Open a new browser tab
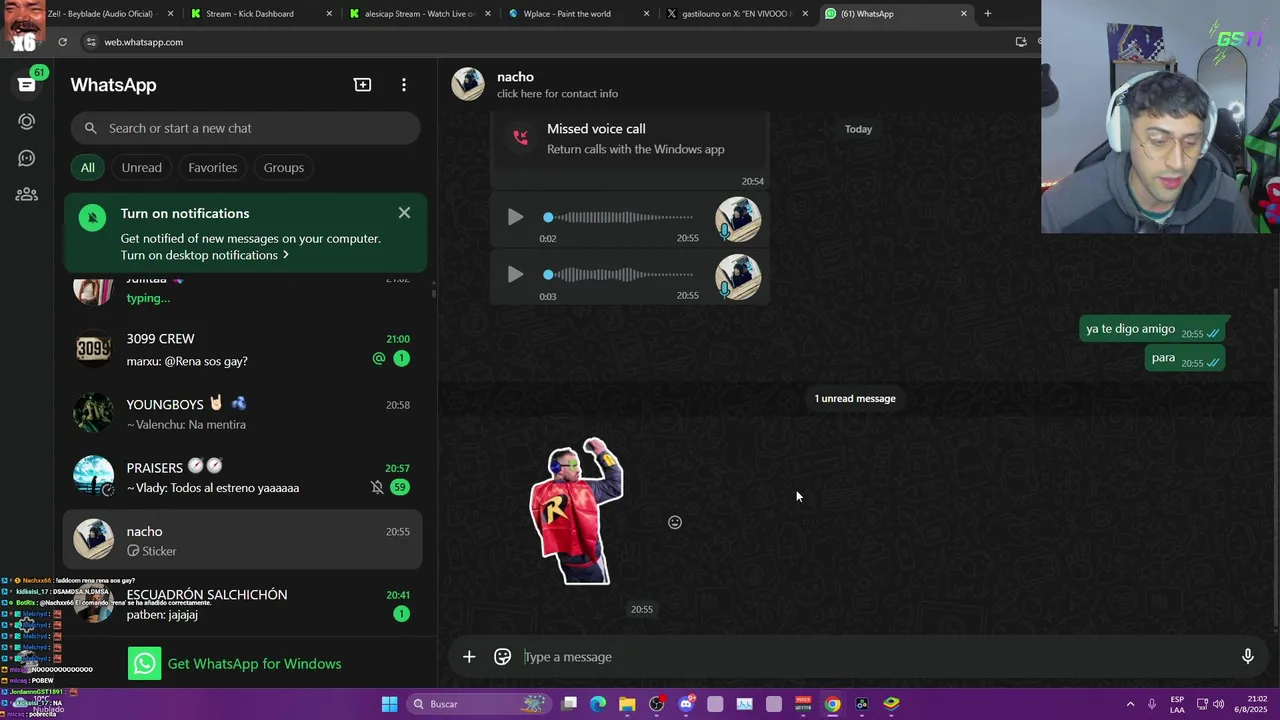The image size is (1280, 720). tap(988, 14)
